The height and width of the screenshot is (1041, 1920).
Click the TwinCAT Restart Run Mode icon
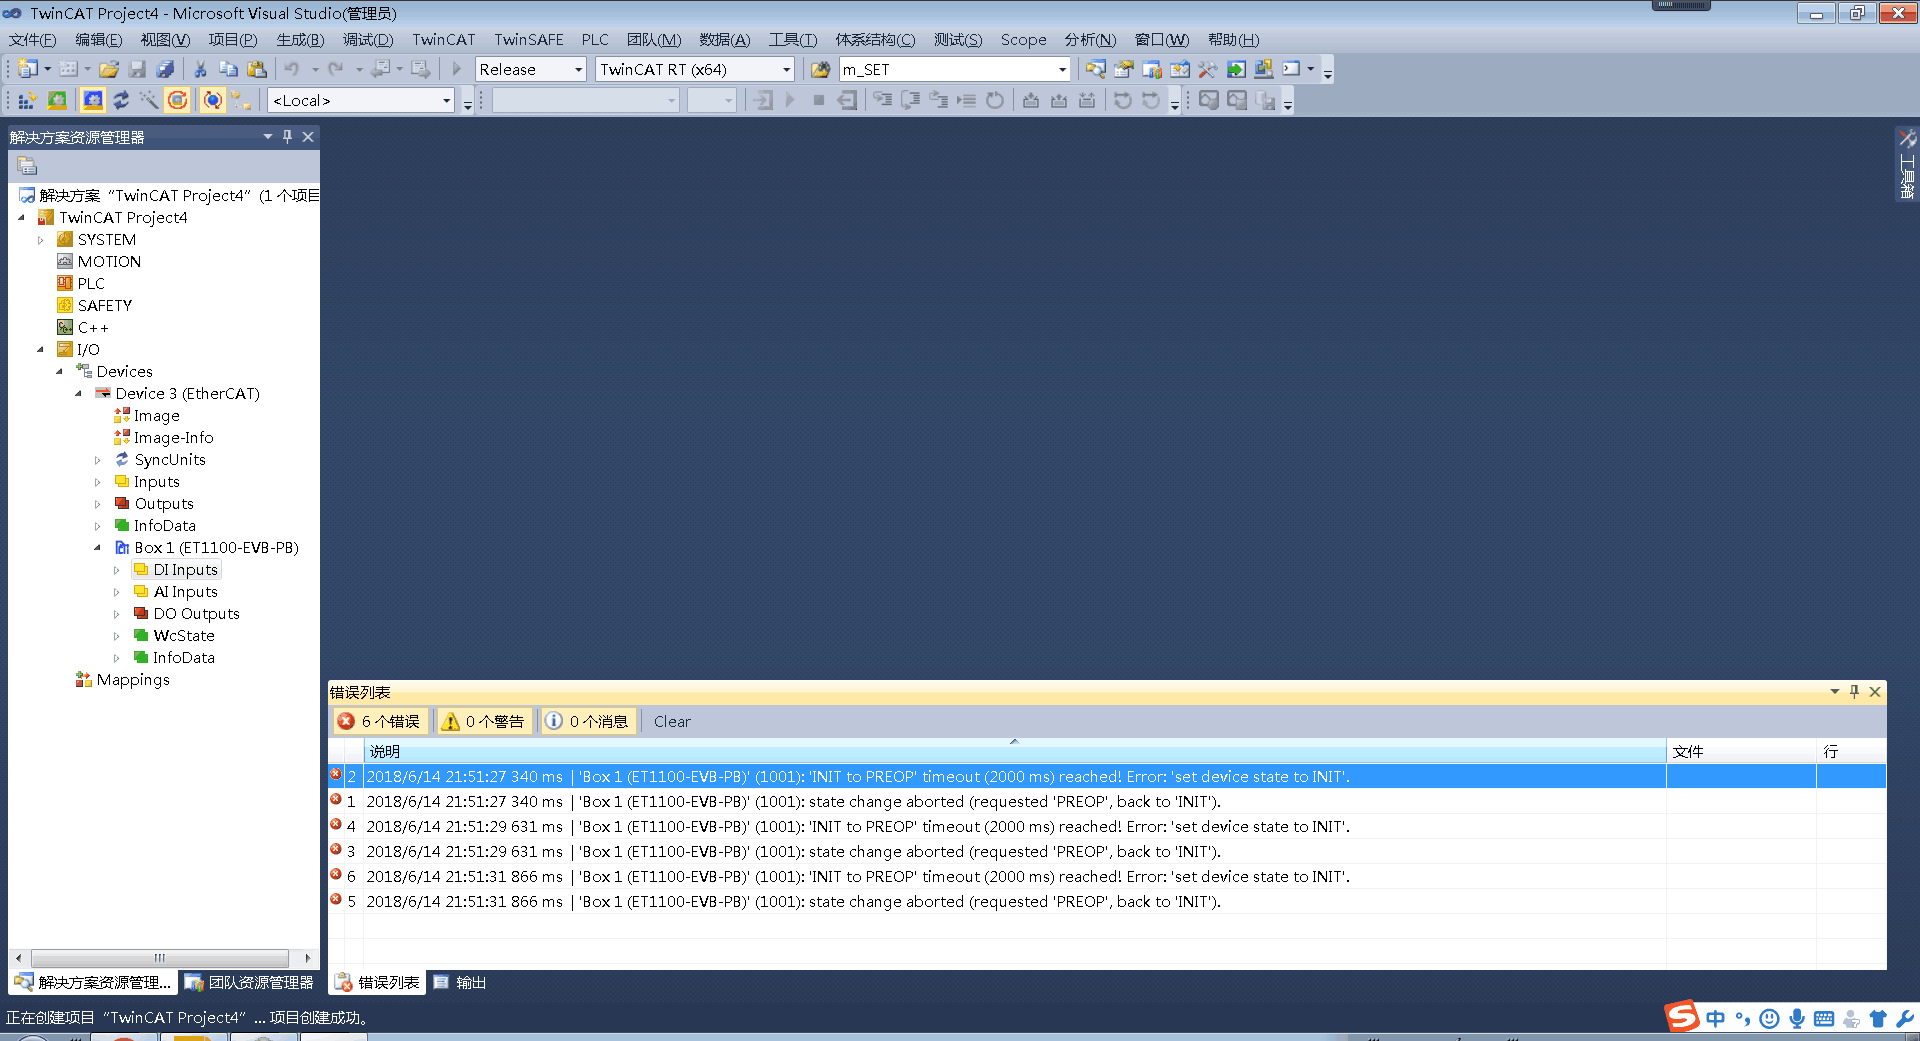58,100
